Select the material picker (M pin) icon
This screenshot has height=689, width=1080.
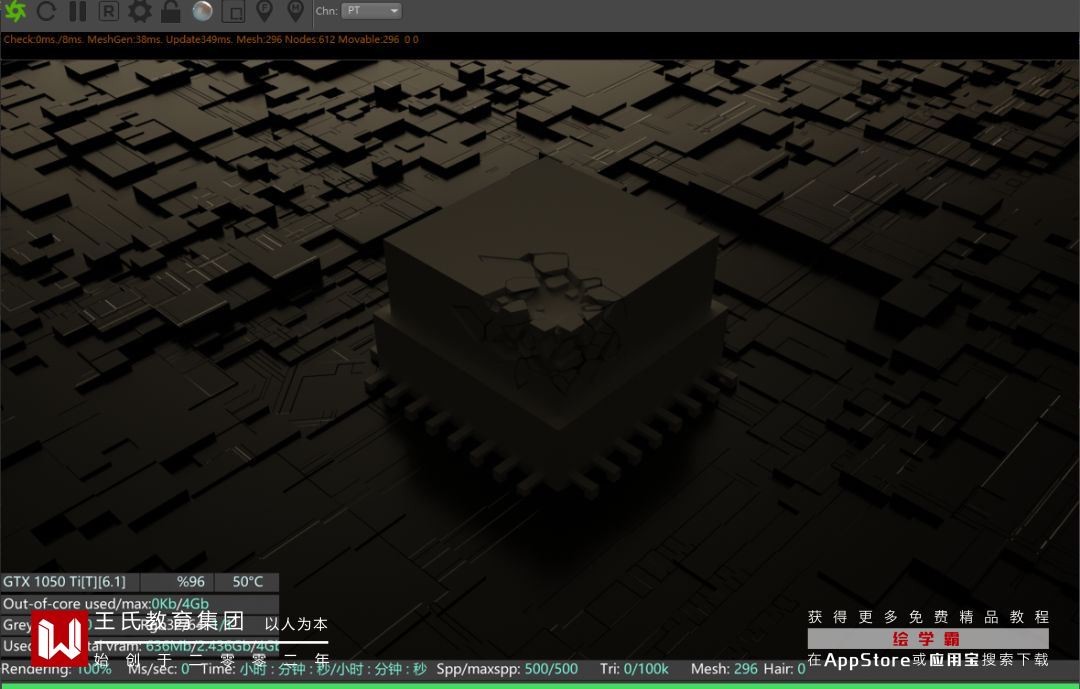click(295, 10)
